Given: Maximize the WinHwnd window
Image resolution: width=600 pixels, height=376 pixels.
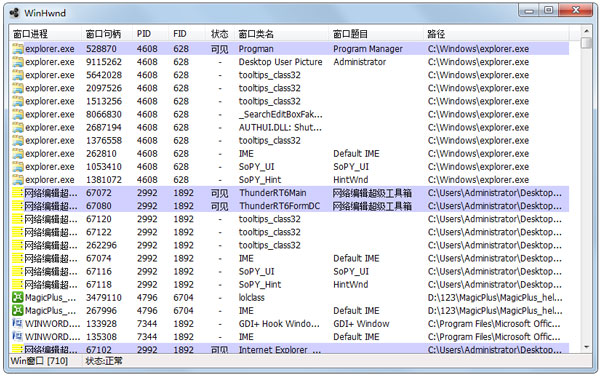Looking at the screenshot, I should [548, 10].
